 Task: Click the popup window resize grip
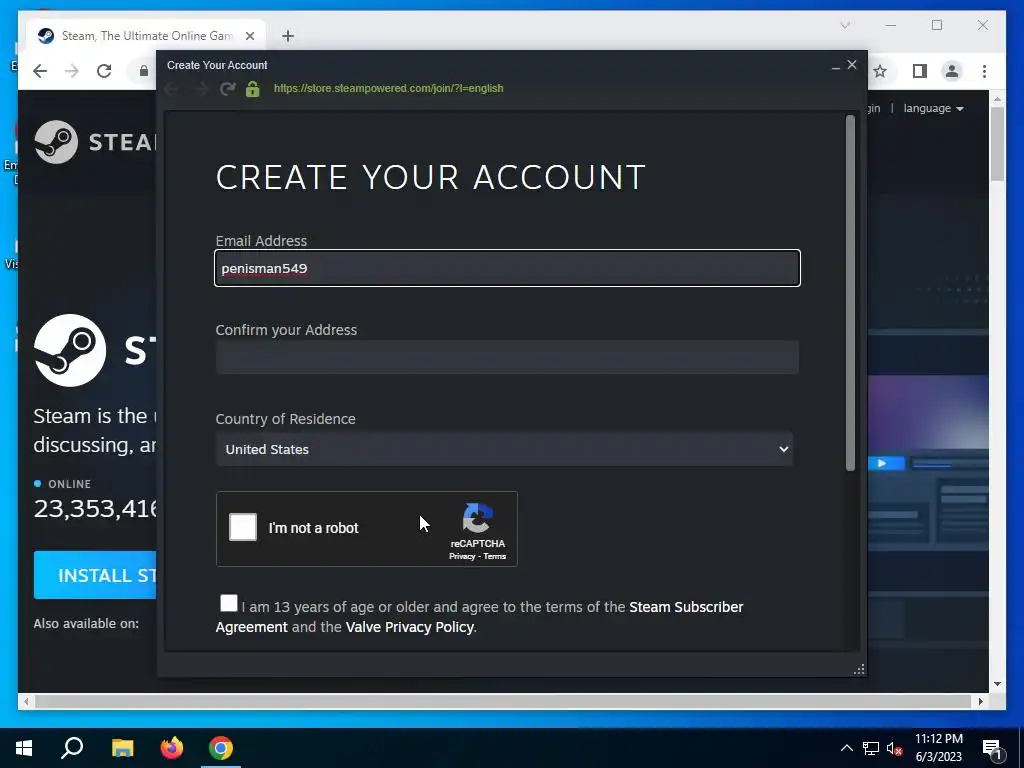[859, 669]
